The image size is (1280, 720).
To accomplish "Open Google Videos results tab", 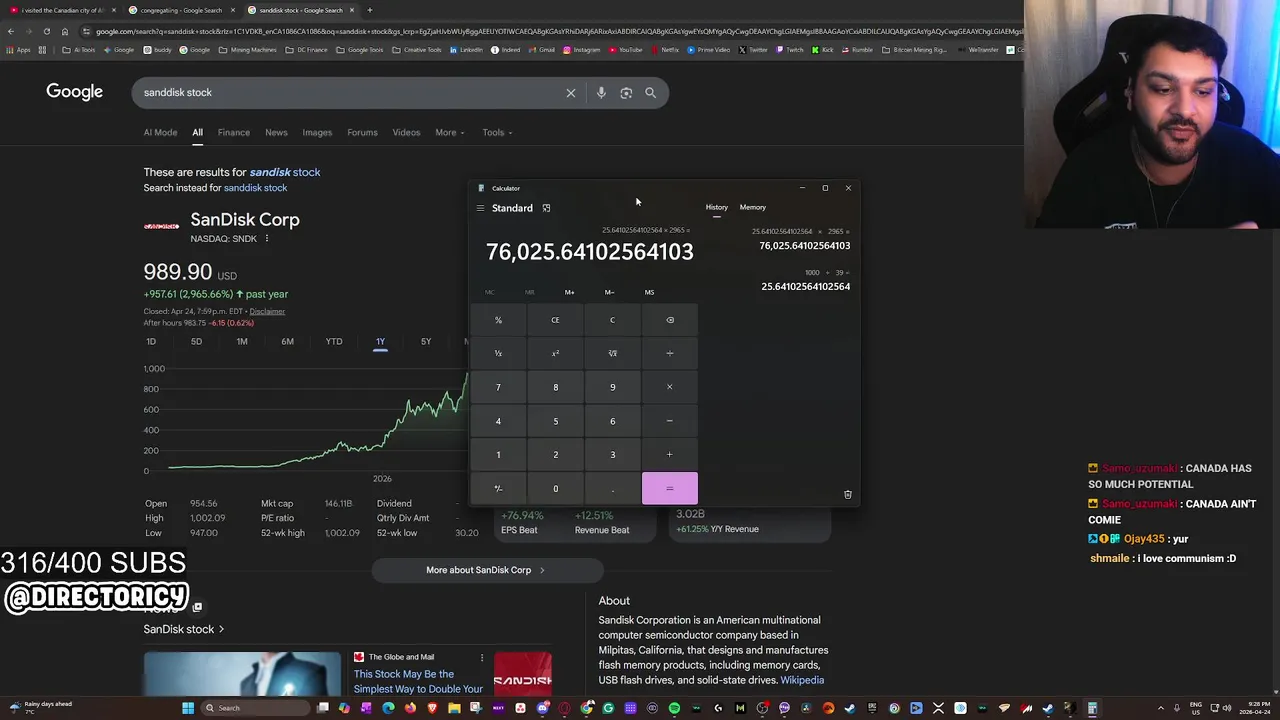I will tap(406, 132).
